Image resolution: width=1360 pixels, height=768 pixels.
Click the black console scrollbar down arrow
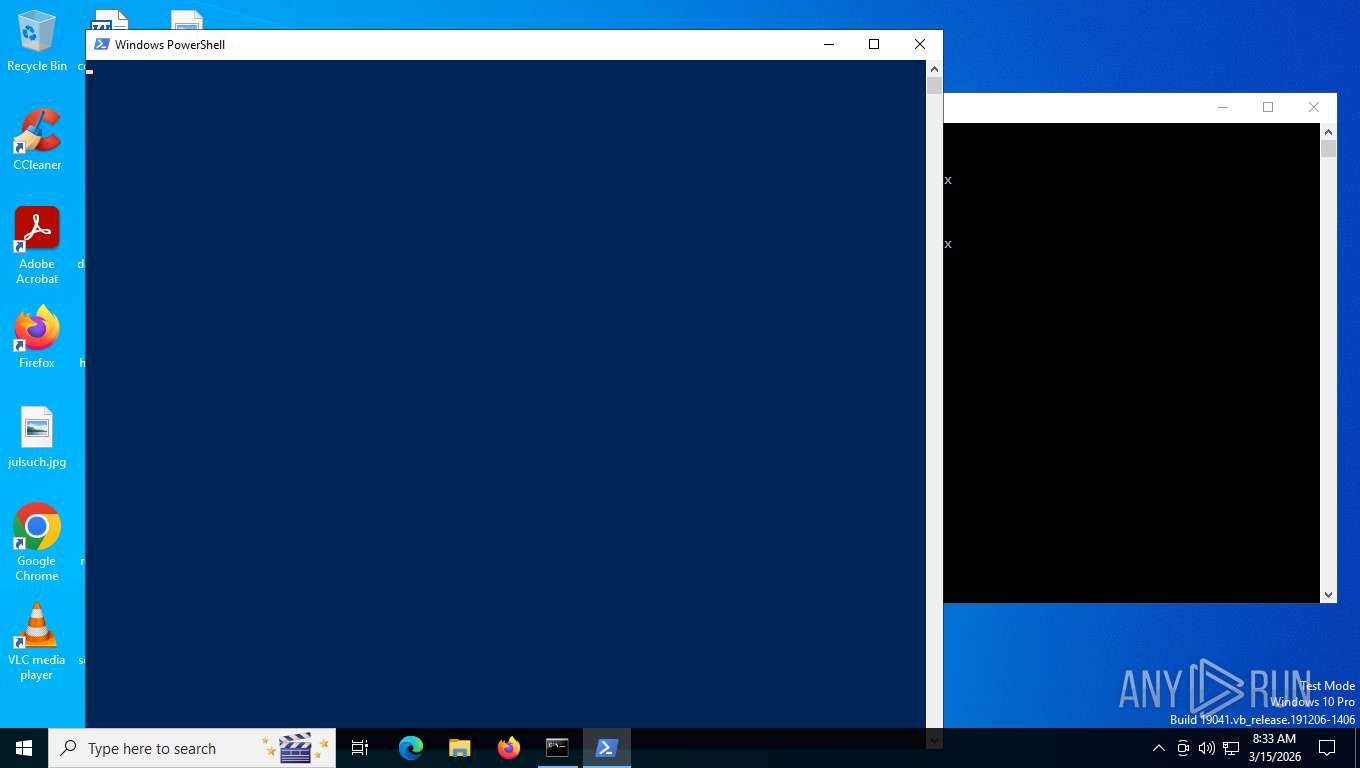(x=1328, y=594)
